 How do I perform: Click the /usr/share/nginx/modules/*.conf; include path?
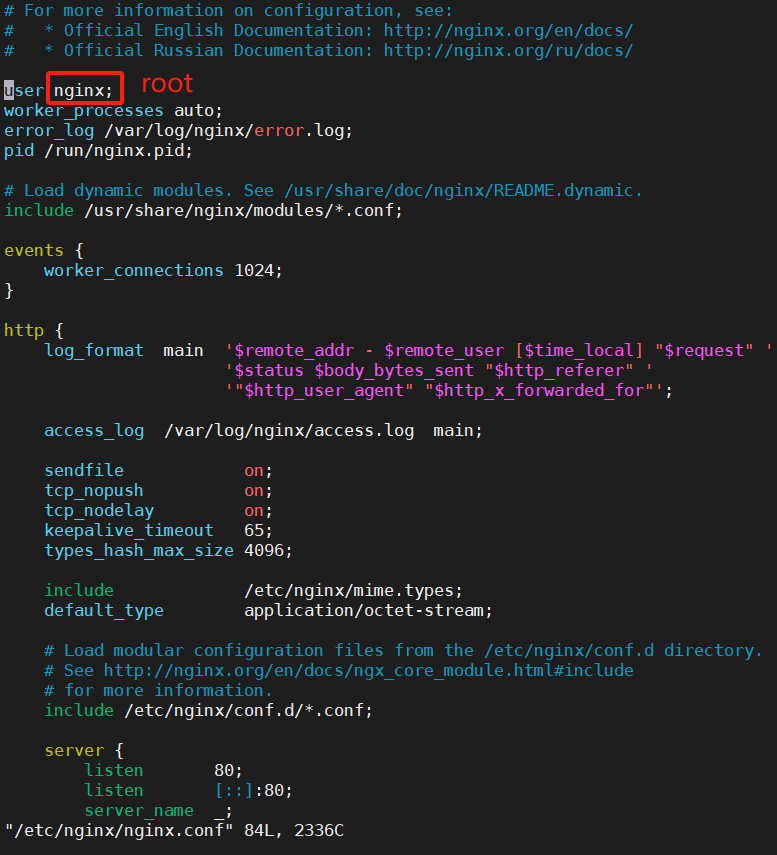(243, 210)
